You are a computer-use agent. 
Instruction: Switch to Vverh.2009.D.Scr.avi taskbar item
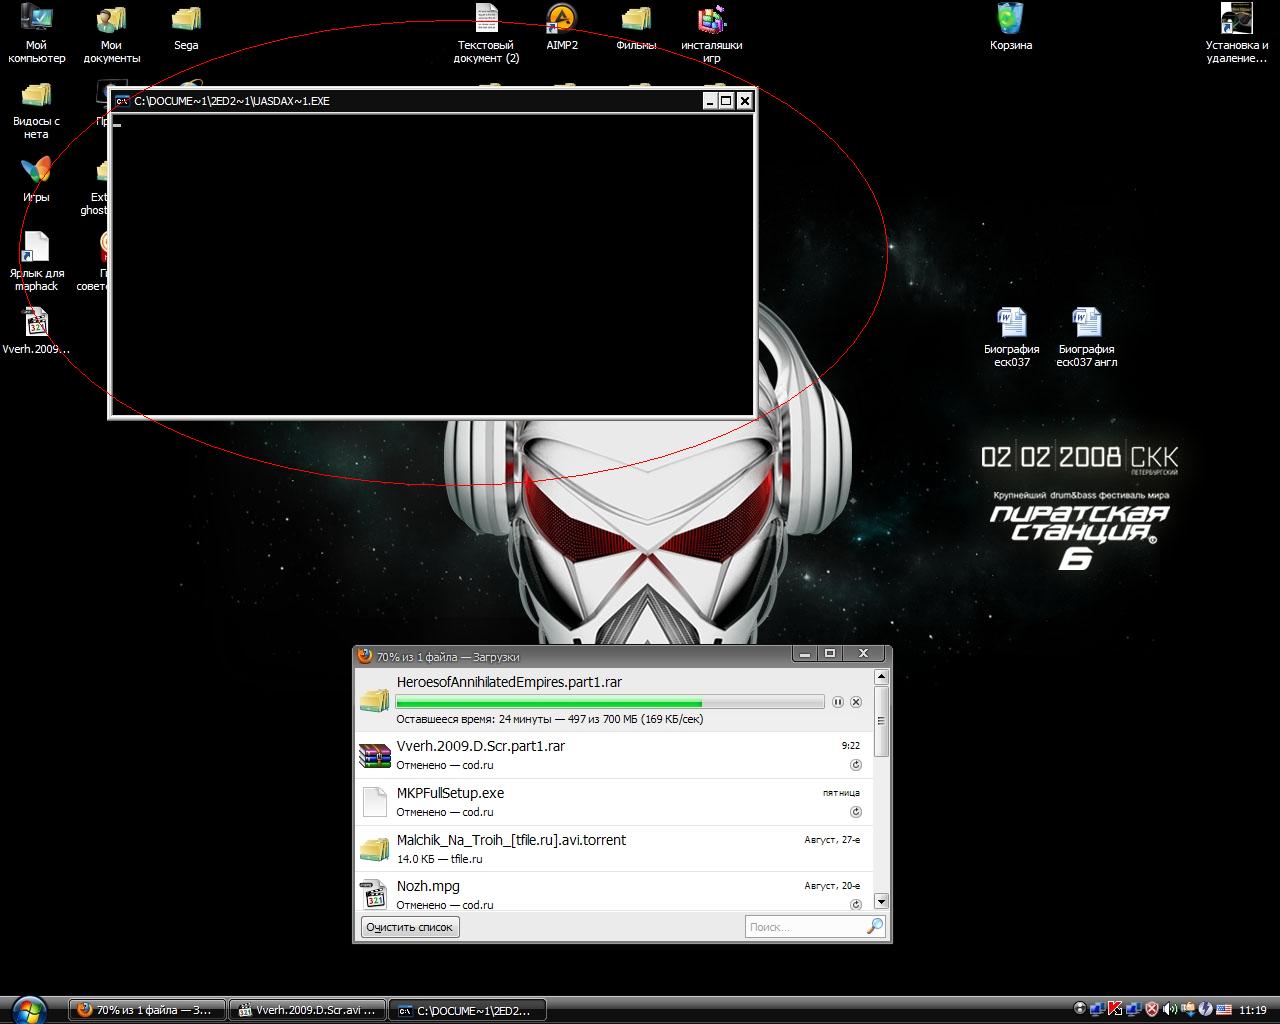click(x=306, y=1010)
